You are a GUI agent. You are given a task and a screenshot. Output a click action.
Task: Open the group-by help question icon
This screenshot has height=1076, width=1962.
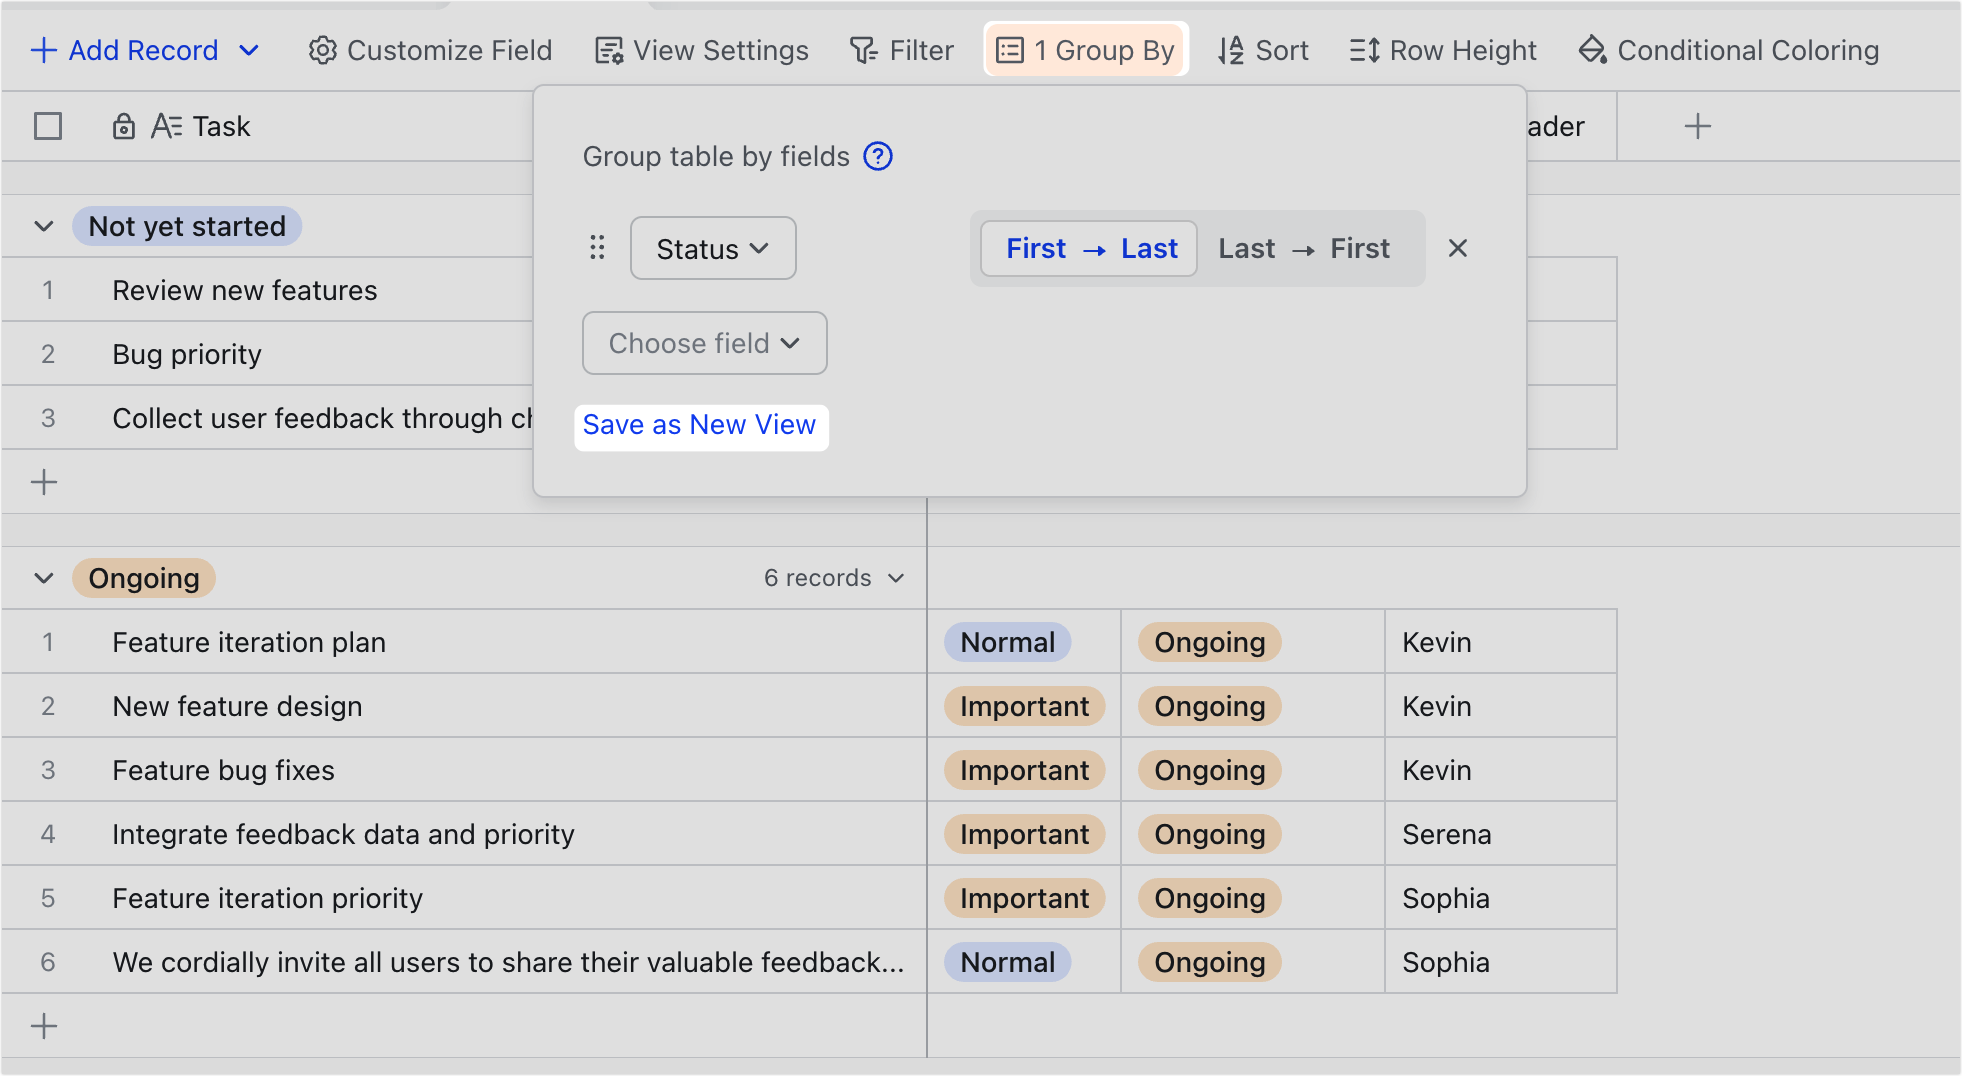tap(878, 156)
